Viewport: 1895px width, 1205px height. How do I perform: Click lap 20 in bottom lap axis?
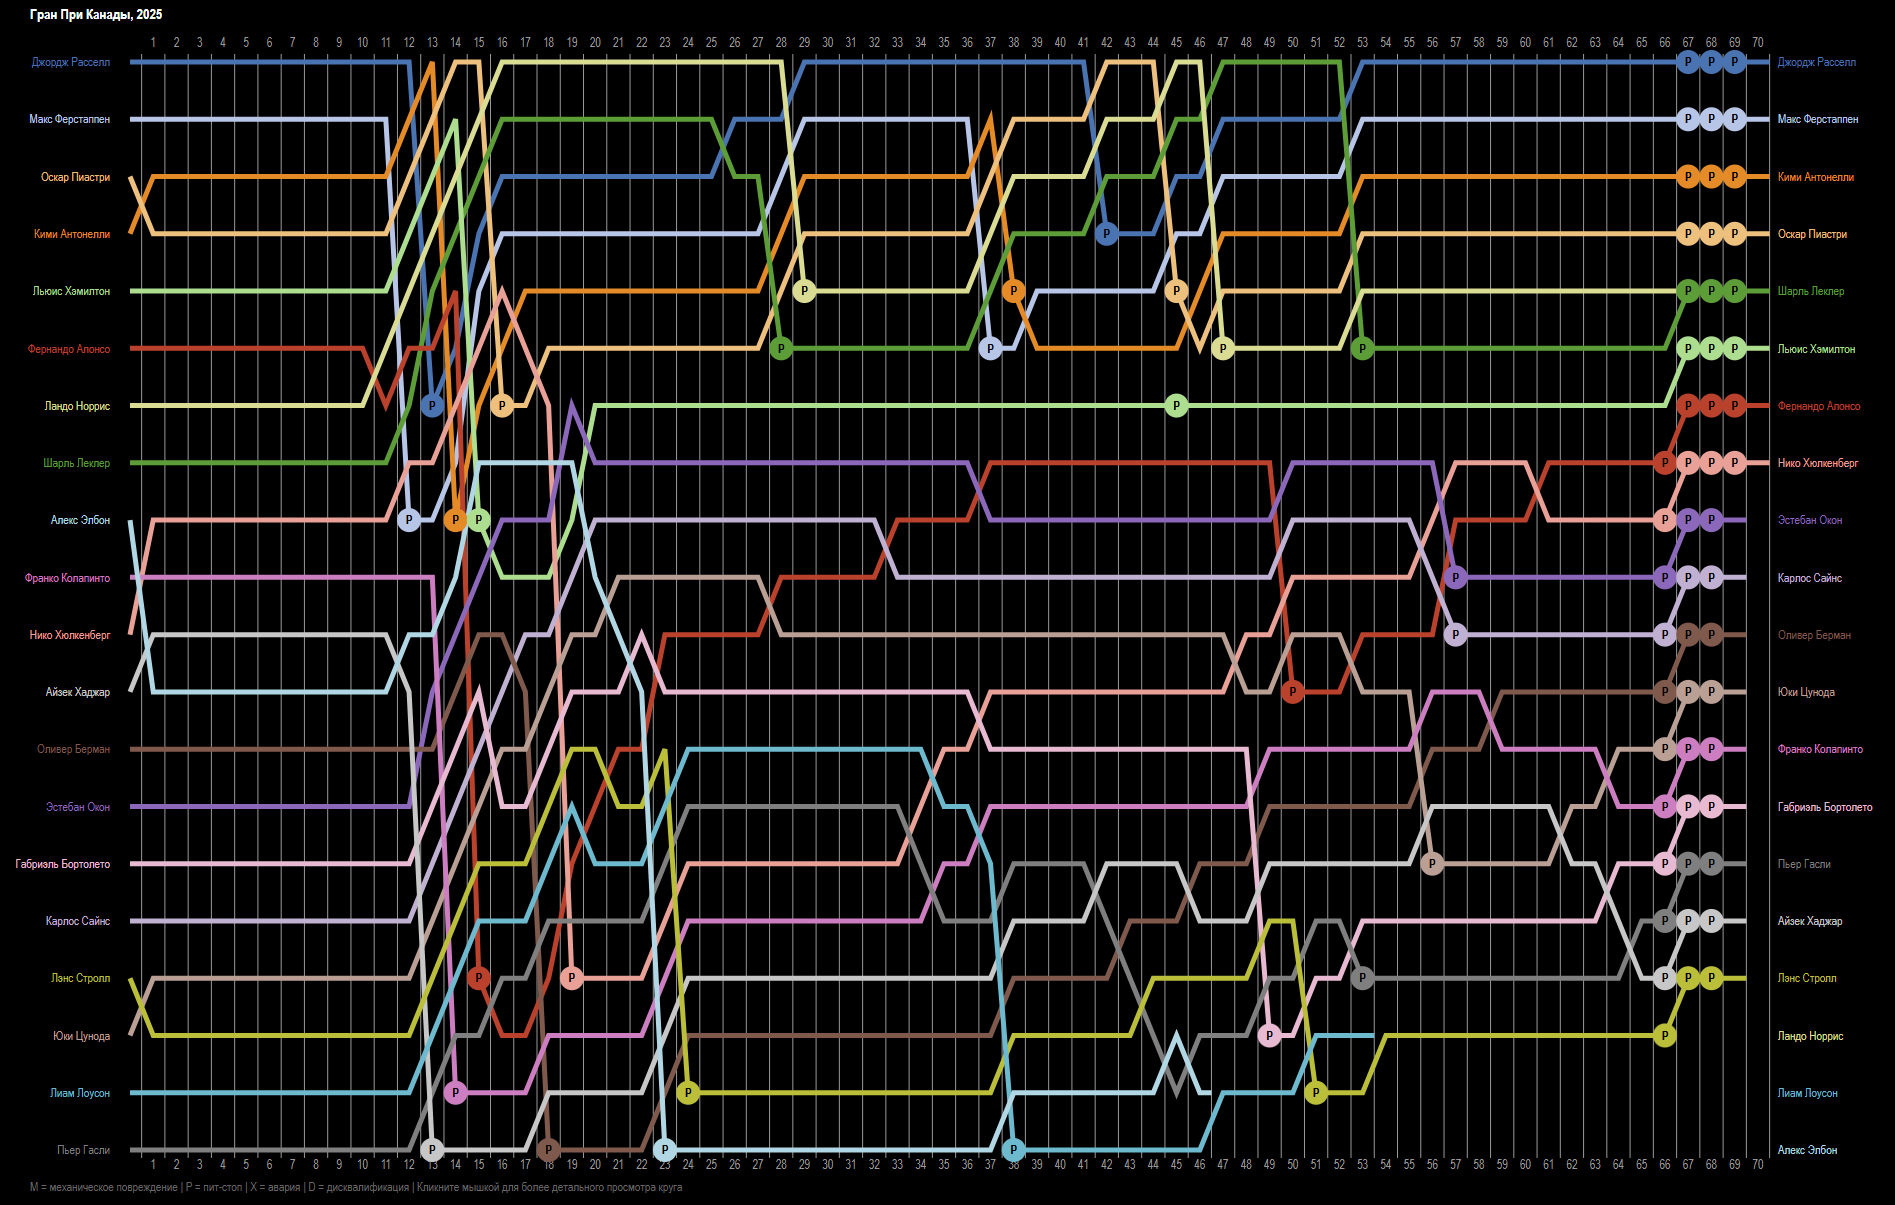point(595,1164)
